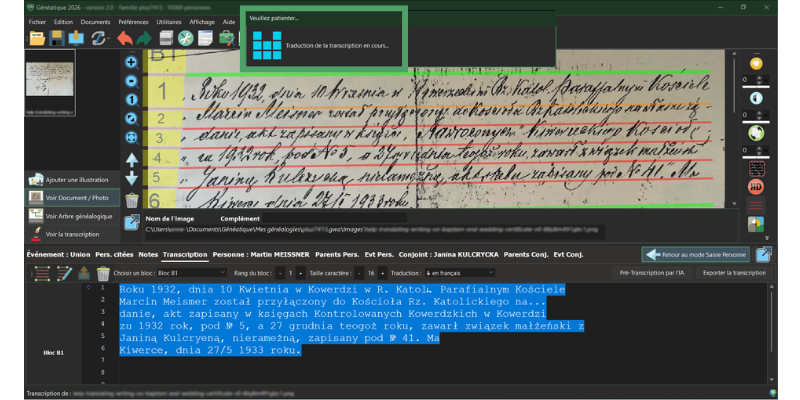Open the Utilitaires menu
The image size is (800, 400).
(x=169, y=20)
